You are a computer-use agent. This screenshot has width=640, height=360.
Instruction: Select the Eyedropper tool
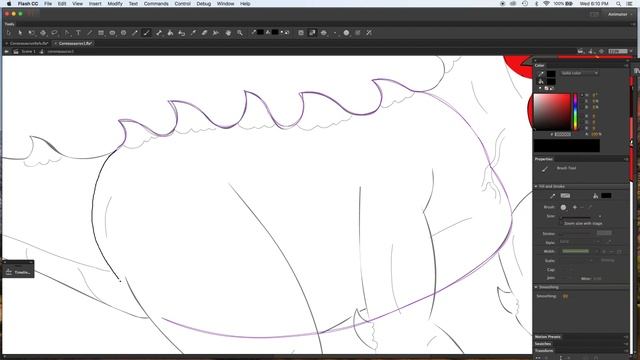tap(193, 33)
